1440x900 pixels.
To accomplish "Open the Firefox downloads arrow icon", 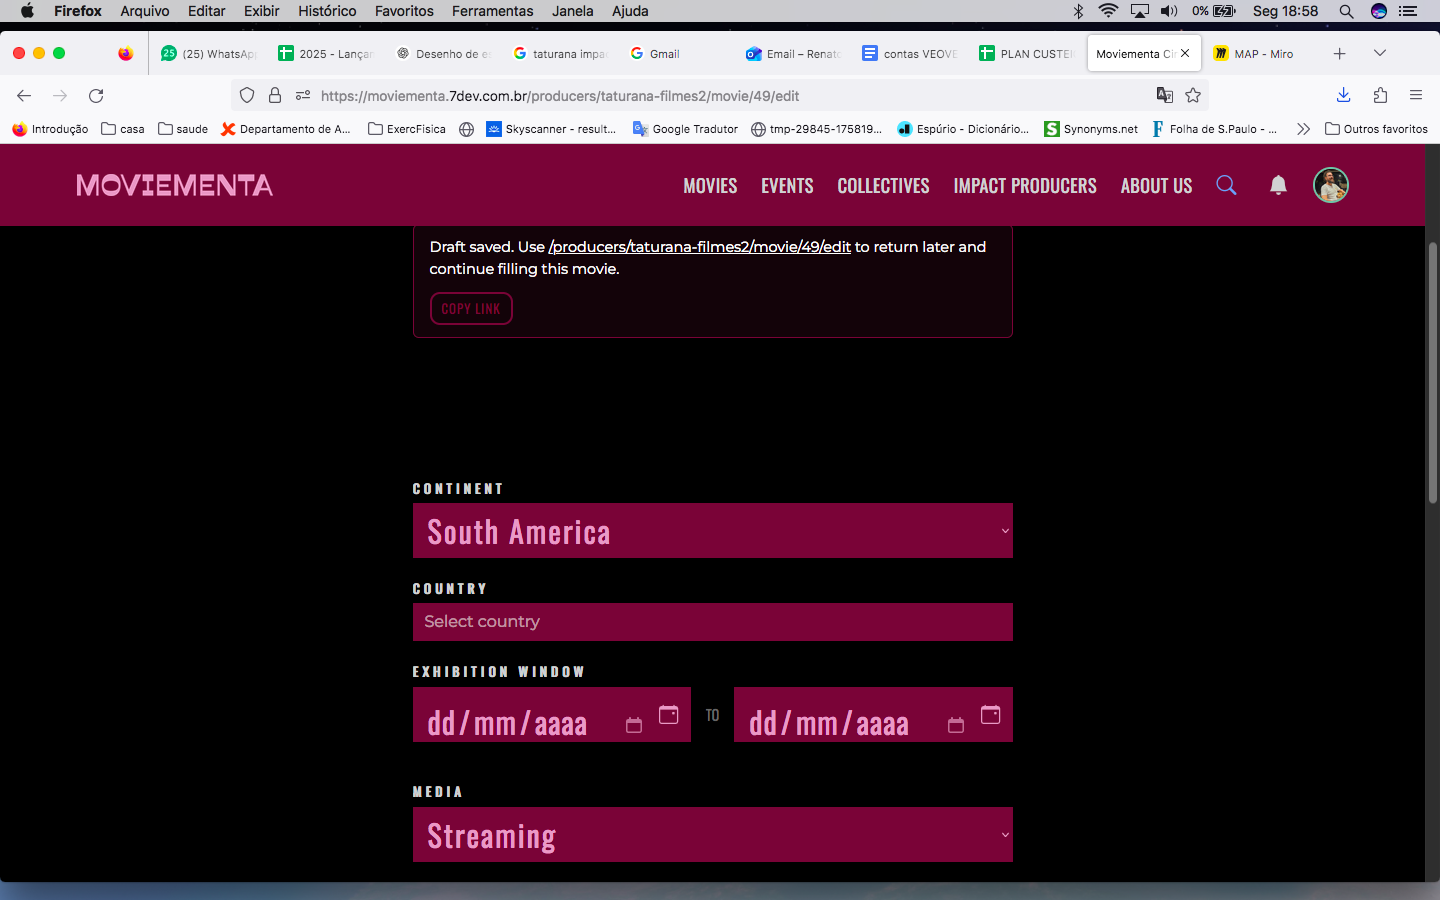I will (x=1343, y=96).
